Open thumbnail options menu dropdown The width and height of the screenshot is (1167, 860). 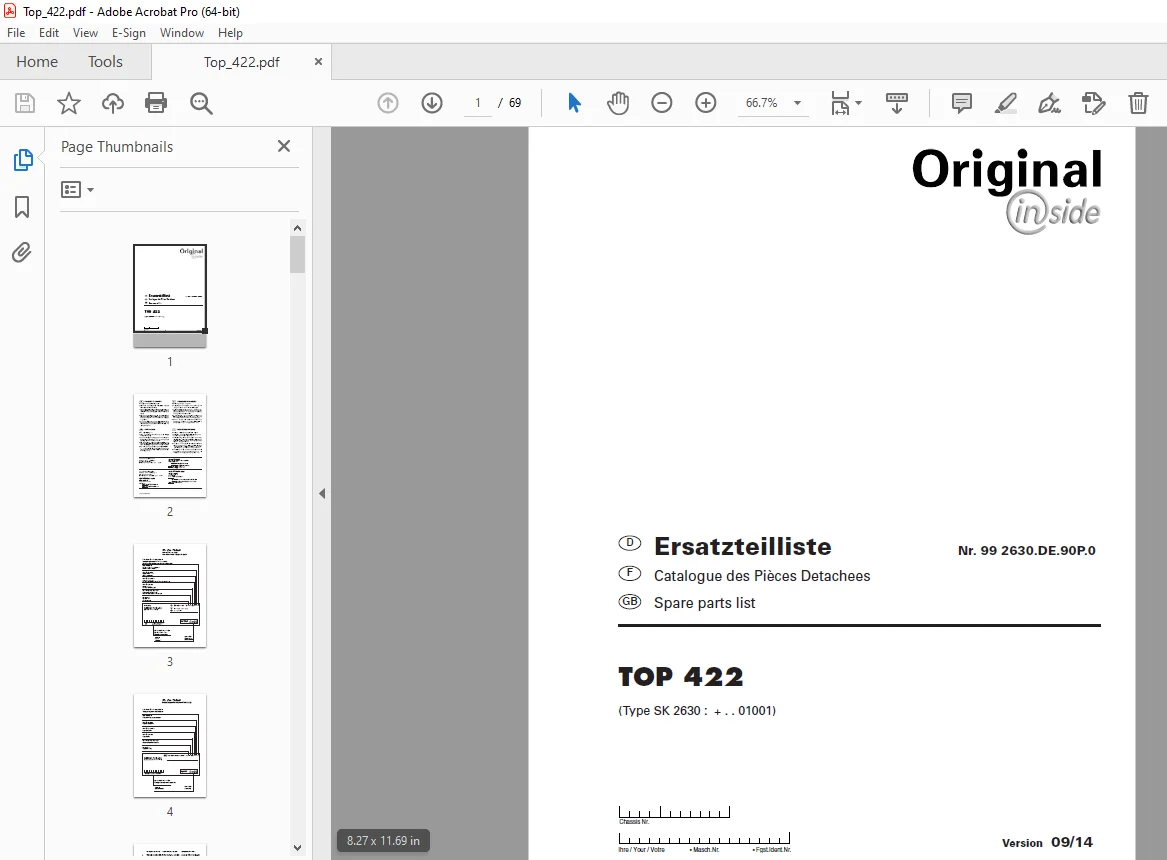point(77,190)
